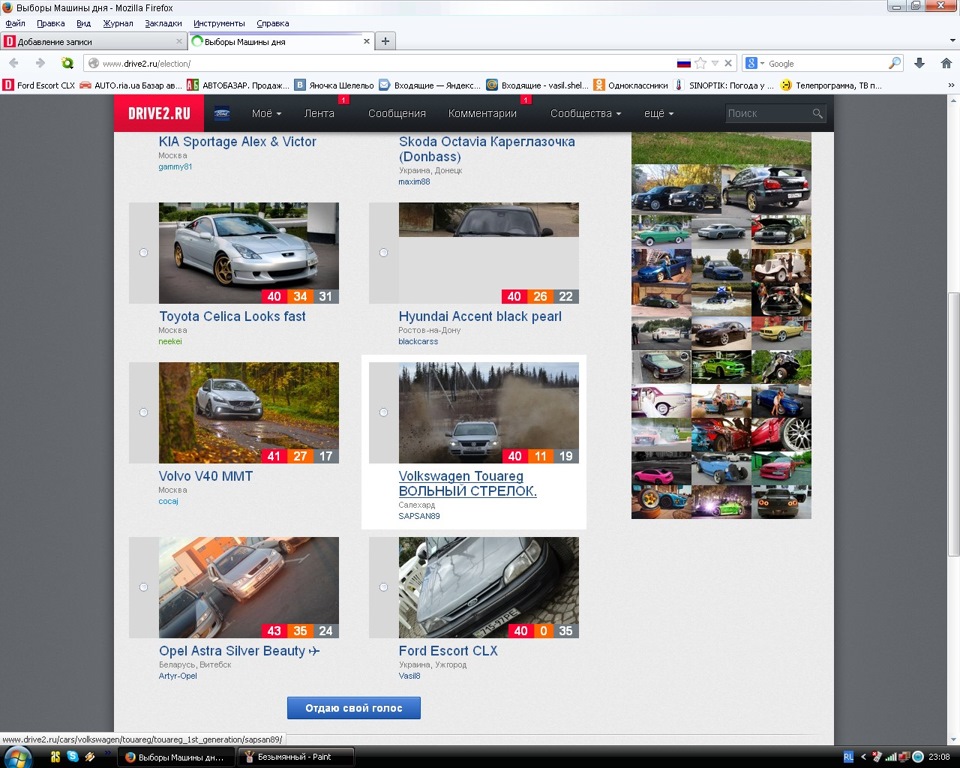This screenshot has width=960, height=768.
Task: Pick the Volkswagen Touareg radio button
Action: point(383,412)
